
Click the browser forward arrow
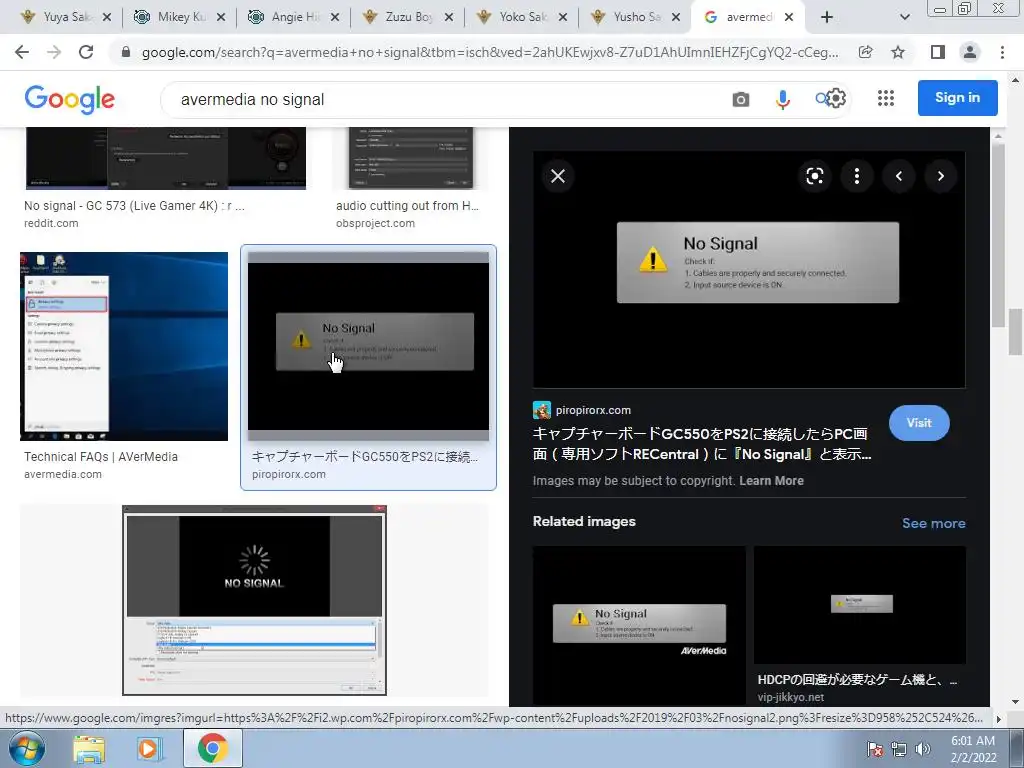tap(54, 52)
